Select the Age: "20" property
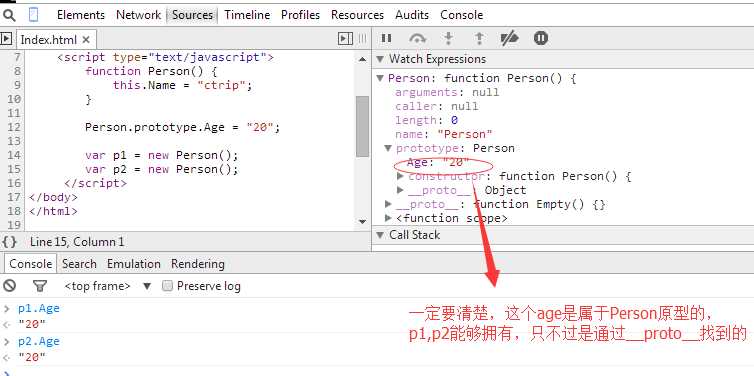 [x=438, y=162]
